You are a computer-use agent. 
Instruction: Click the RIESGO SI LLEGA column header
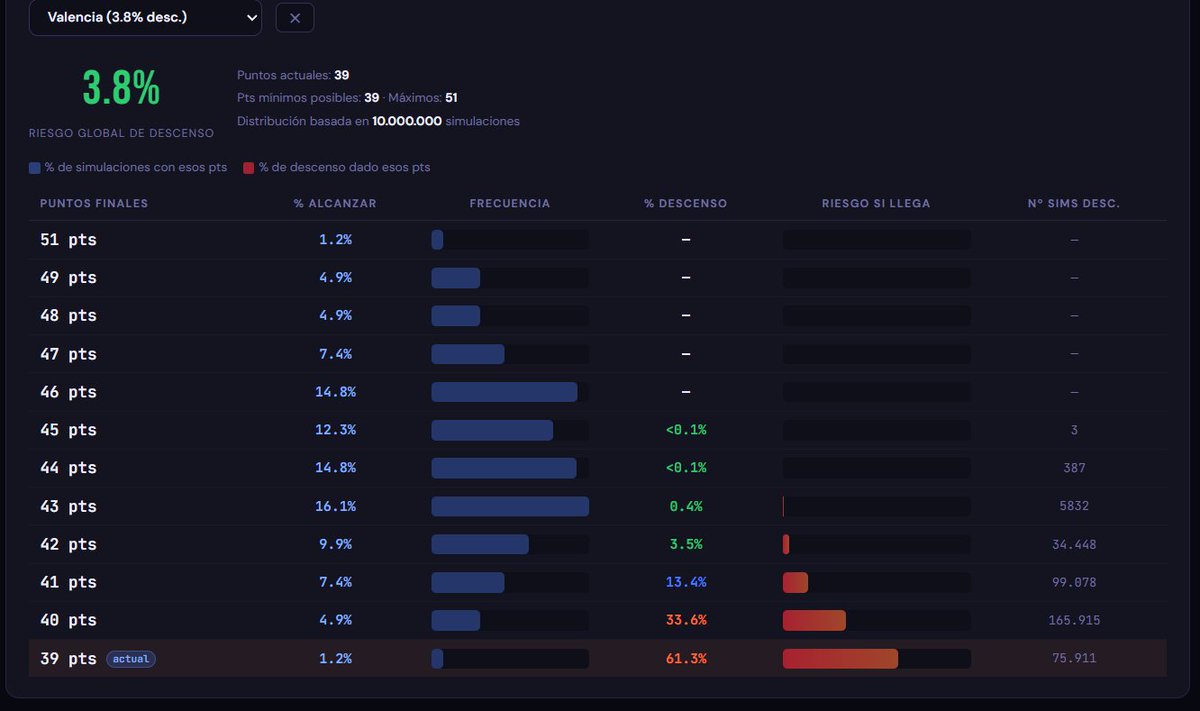pyautogui.click(x=876, y=203)
